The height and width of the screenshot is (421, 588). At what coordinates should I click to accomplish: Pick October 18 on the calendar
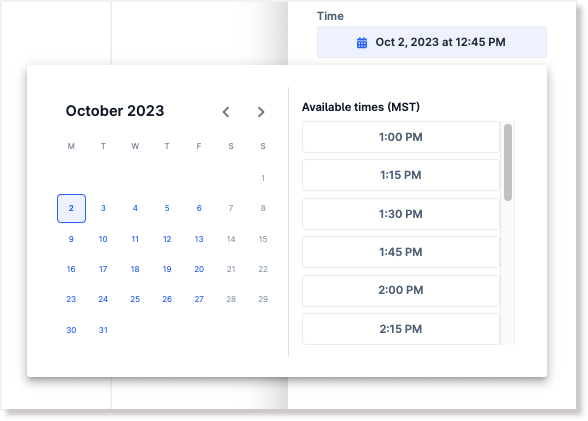[135, 269]
